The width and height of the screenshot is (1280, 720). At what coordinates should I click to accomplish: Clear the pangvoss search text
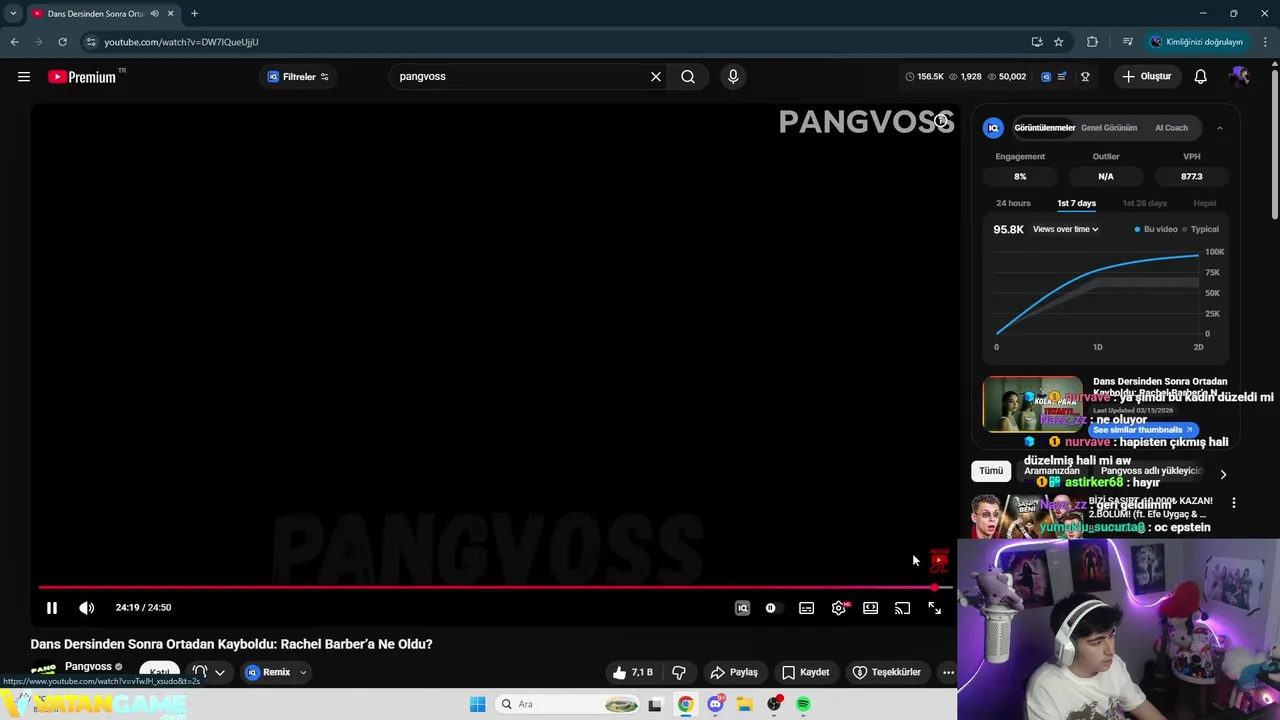[x=656, y=77]
